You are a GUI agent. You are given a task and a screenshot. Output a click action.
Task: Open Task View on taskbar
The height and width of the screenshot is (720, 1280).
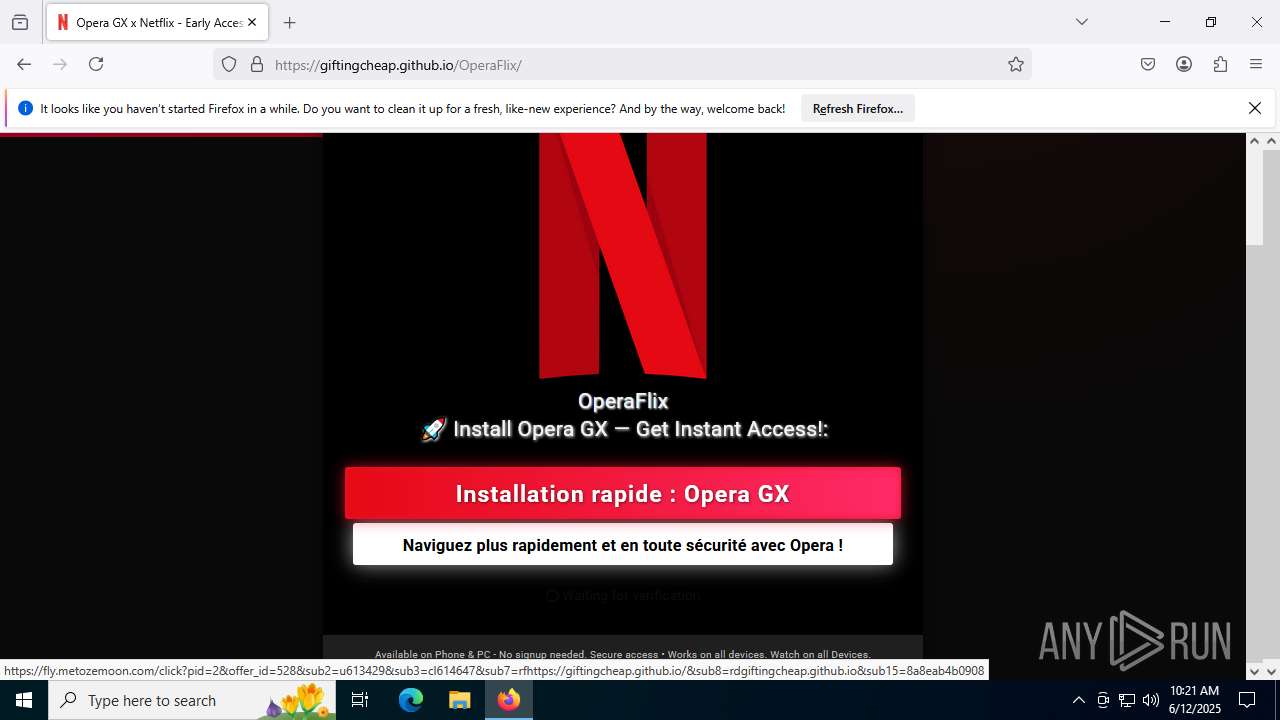click(x=361, y=700)
